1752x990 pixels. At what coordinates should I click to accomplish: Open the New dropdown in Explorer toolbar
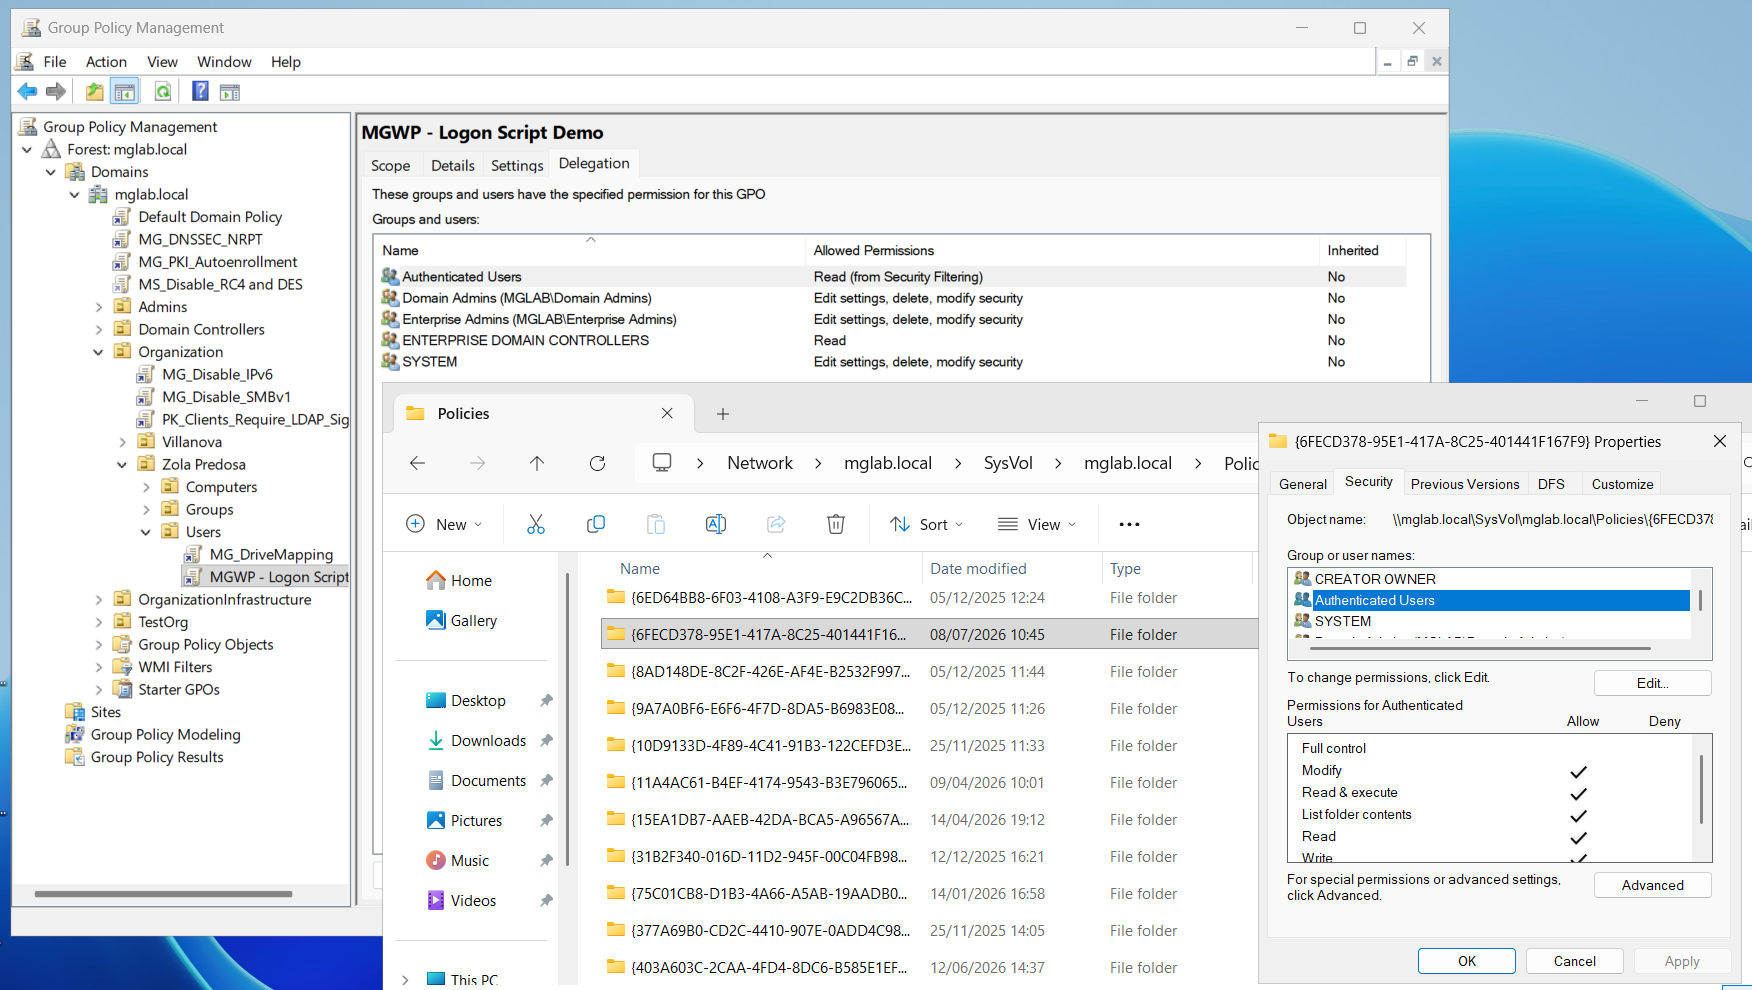pyautogui.click(x=445, y=524)
